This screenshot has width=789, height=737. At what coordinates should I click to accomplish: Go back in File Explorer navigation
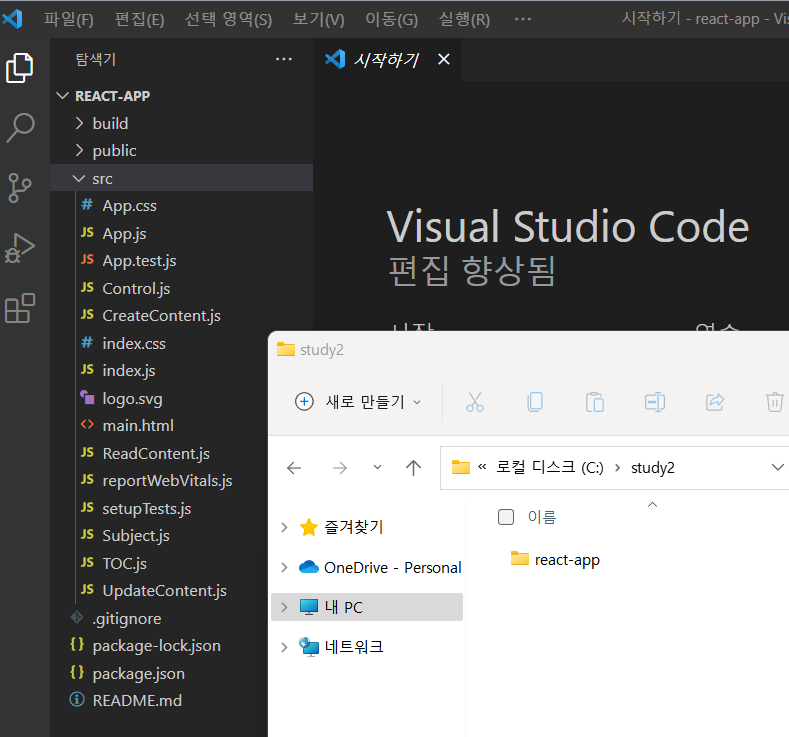pos(294,468)
